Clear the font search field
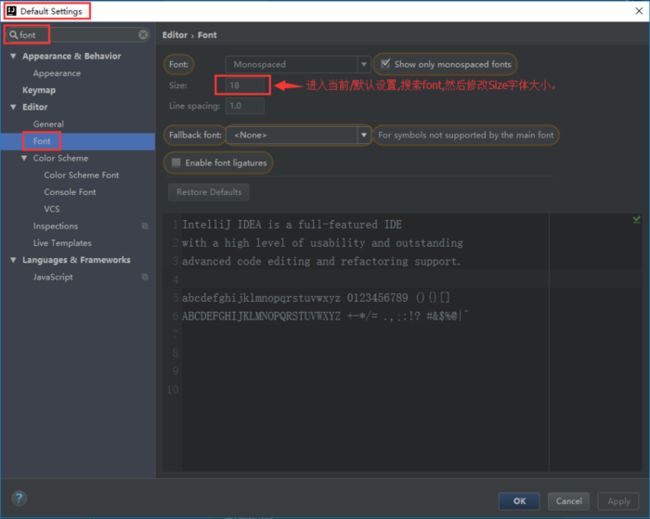This screenshot has height=519, width=650. 143,35
